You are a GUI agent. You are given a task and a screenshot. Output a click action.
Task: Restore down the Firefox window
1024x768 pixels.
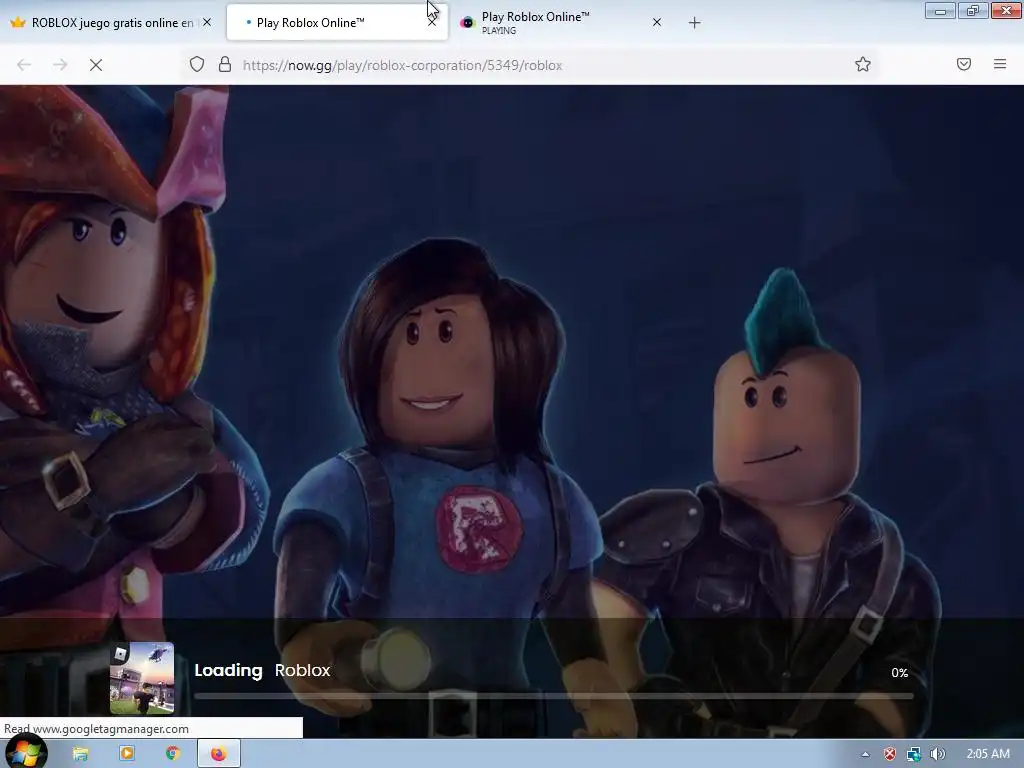point(972,10)
